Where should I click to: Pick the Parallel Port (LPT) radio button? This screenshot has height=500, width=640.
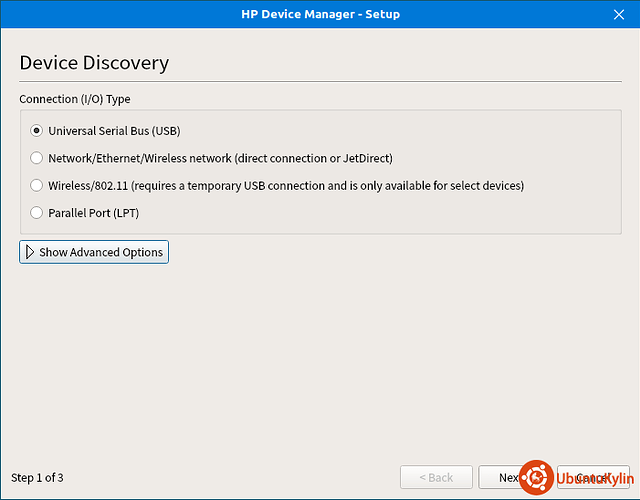pos(37,212)
